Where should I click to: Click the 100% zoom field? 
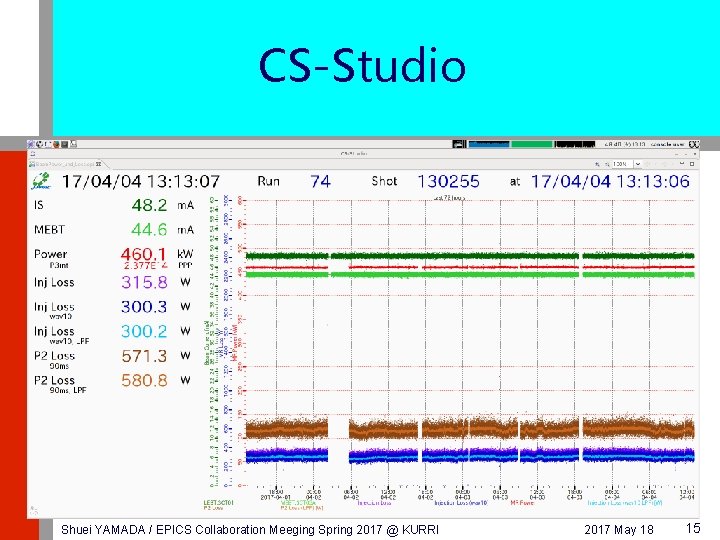623,164
